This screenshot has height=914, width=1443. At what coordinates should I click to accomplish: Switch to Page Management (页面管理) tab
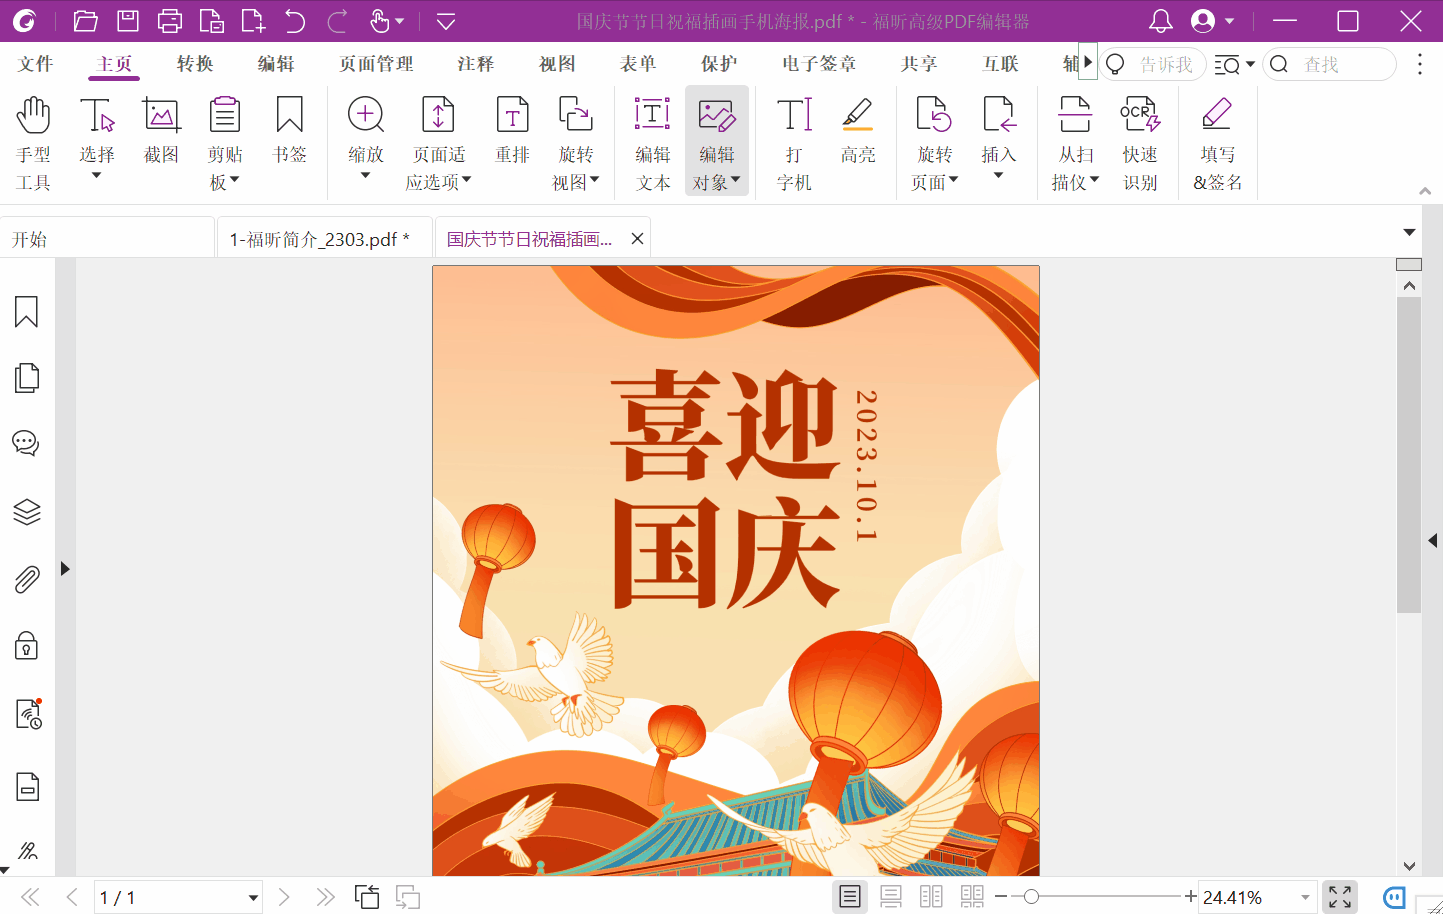(x=376, y=64)
